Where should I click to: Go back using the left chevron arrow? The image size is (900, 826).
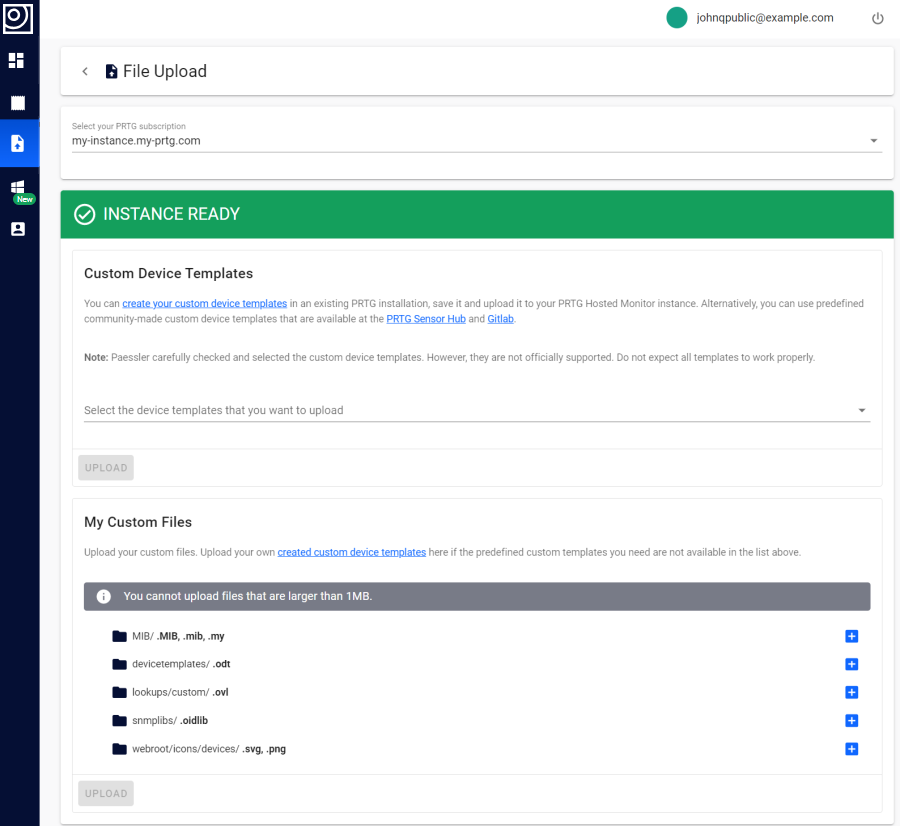(85, 72)
